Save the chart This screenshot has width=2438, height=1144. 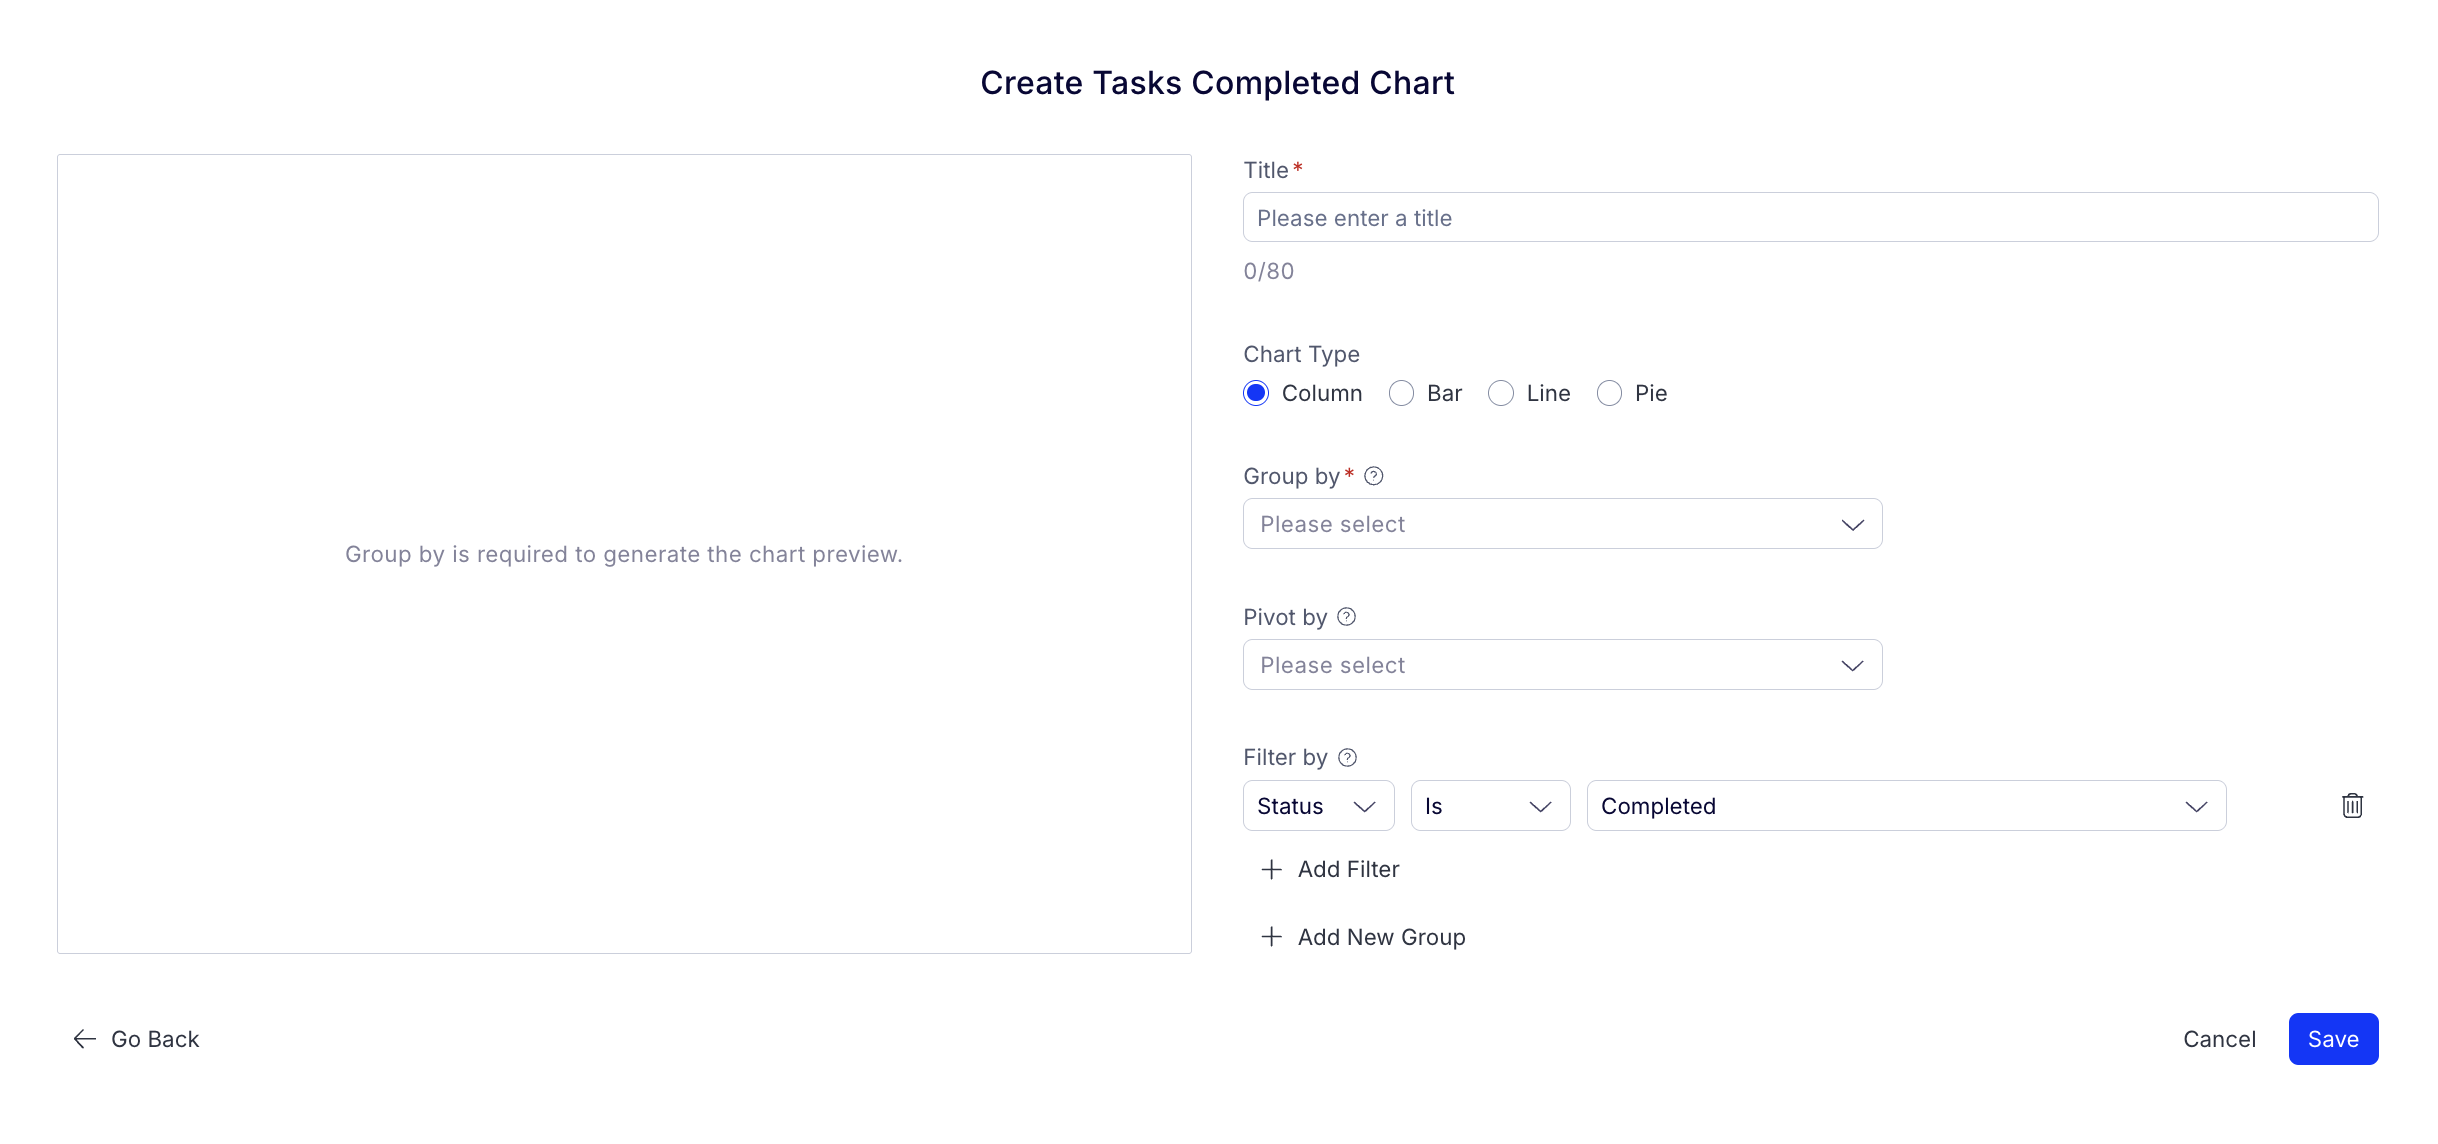(x=2333, y=1039)
